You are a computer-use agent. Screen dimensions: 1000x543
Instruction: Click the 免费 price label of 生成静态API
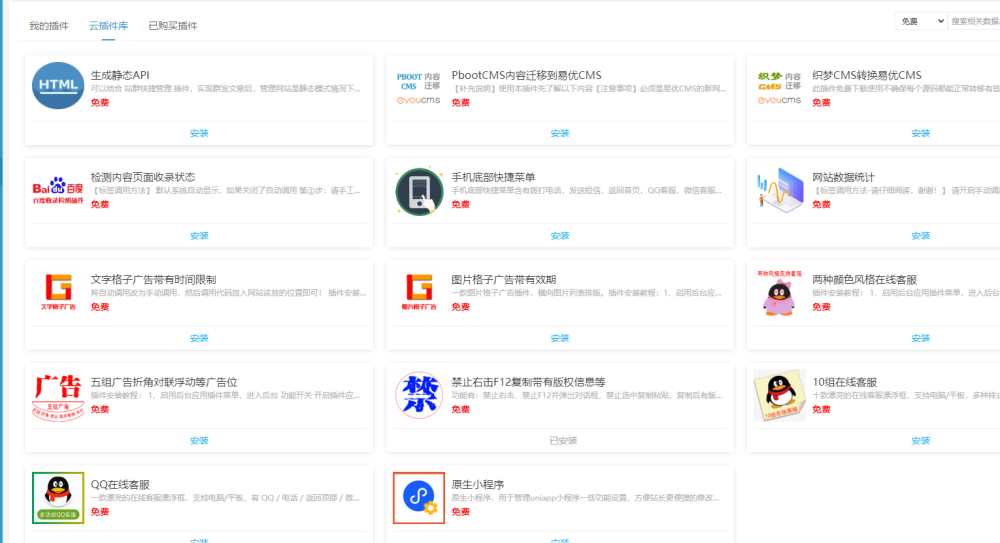99,103
